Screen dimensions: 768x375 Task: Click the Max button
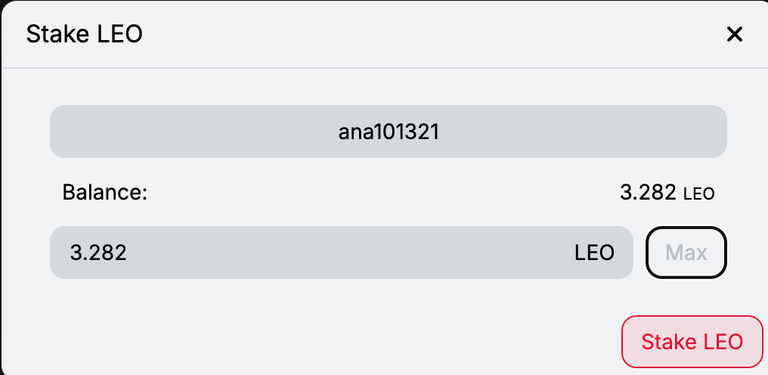point(686,253)
